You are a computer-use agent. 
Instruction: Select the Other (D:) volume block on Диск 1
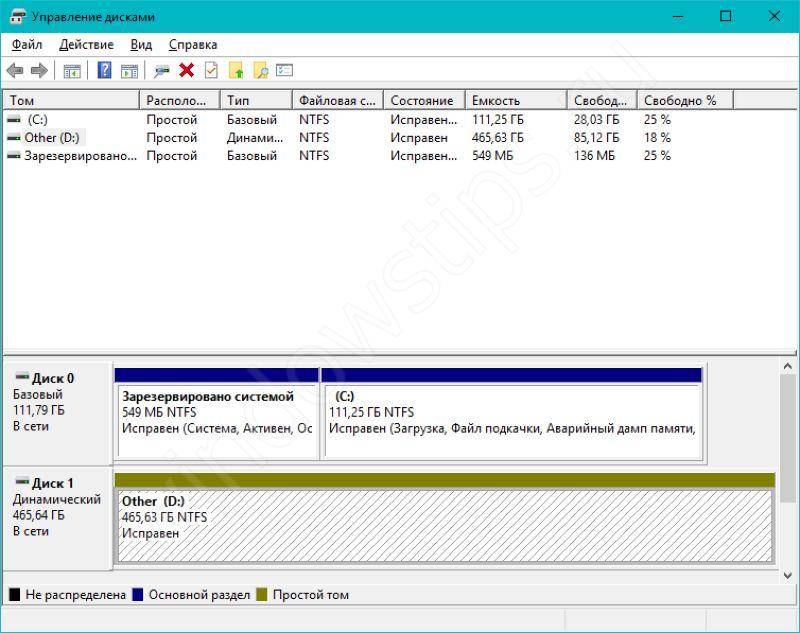(445, 518)
